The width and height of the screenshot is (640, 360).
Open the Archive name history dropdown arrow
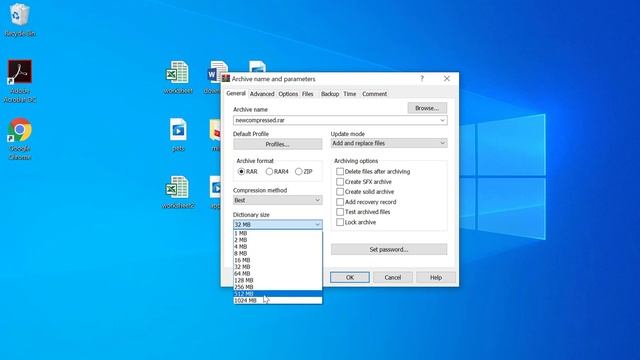[x=442, y=120]
